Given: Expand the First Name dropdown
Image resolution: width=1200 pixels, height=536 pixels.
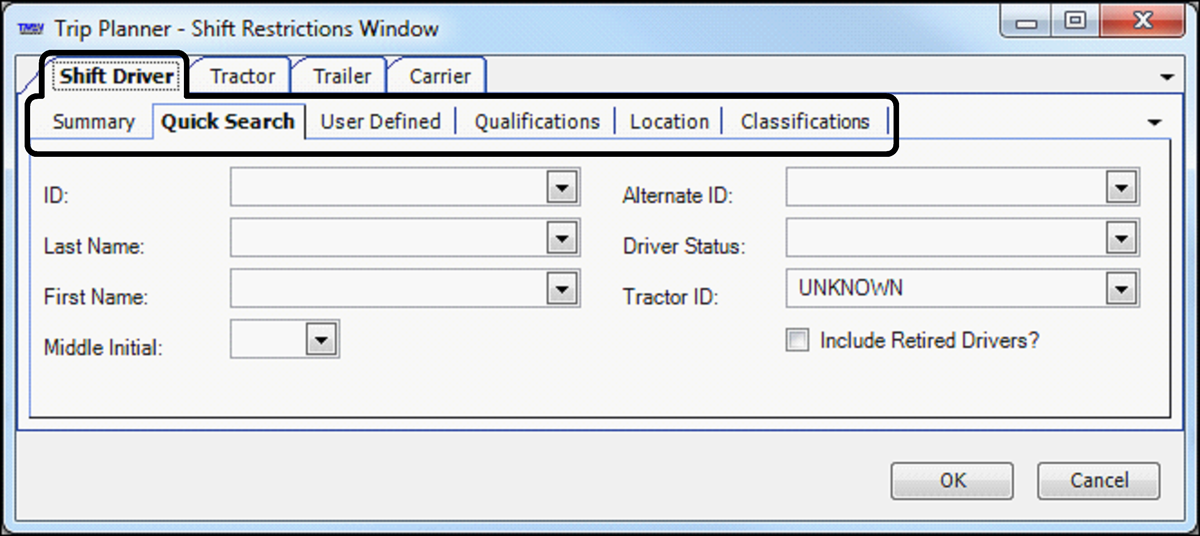Looking at the screenshot, I should pos(563,290).
